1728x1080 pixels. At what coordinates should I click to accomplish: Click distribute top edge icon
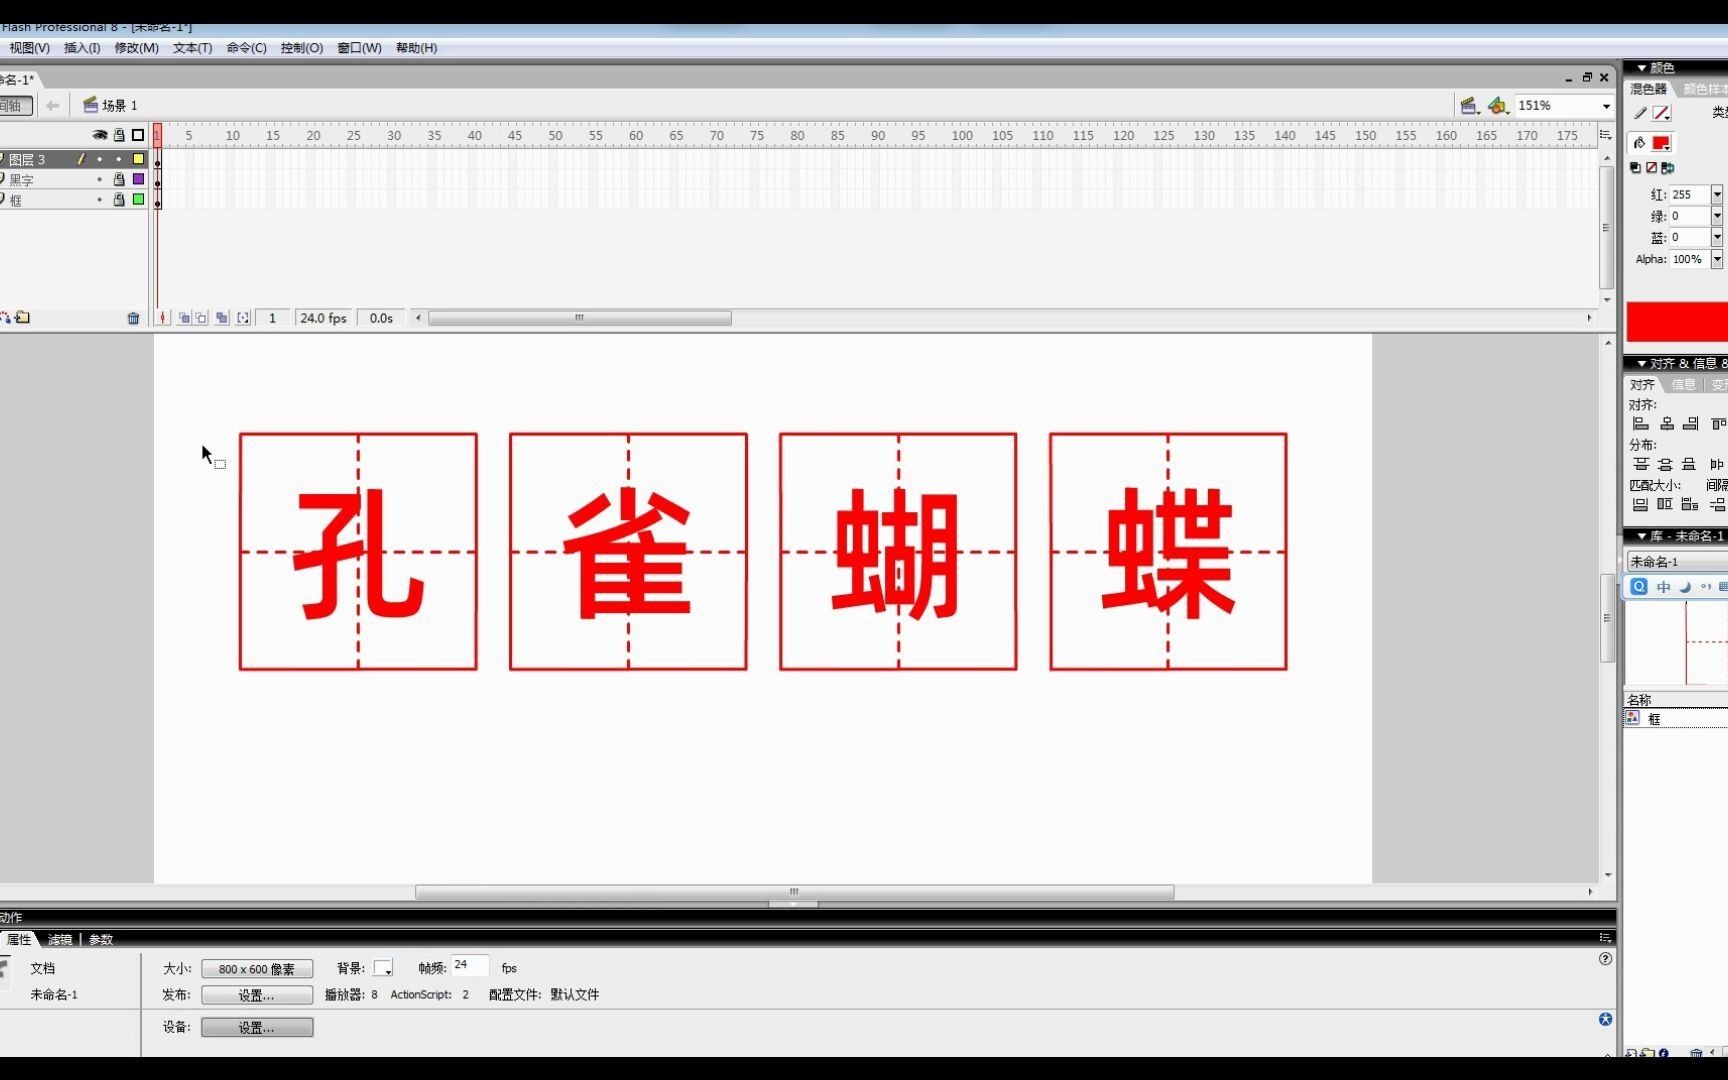click(x=1641, y=464)
